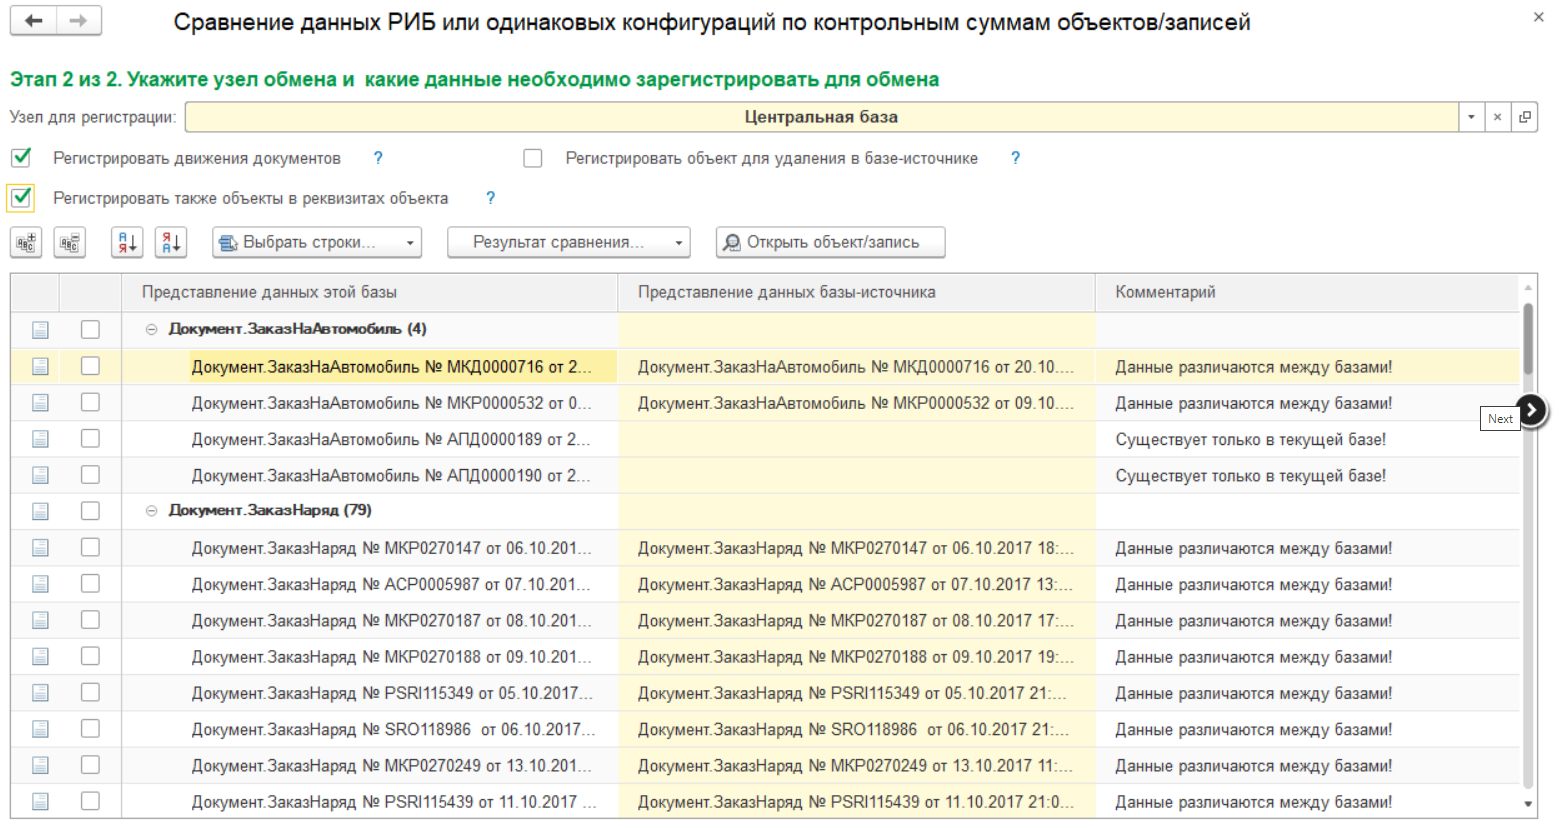Sort the list in descending order

171,242
